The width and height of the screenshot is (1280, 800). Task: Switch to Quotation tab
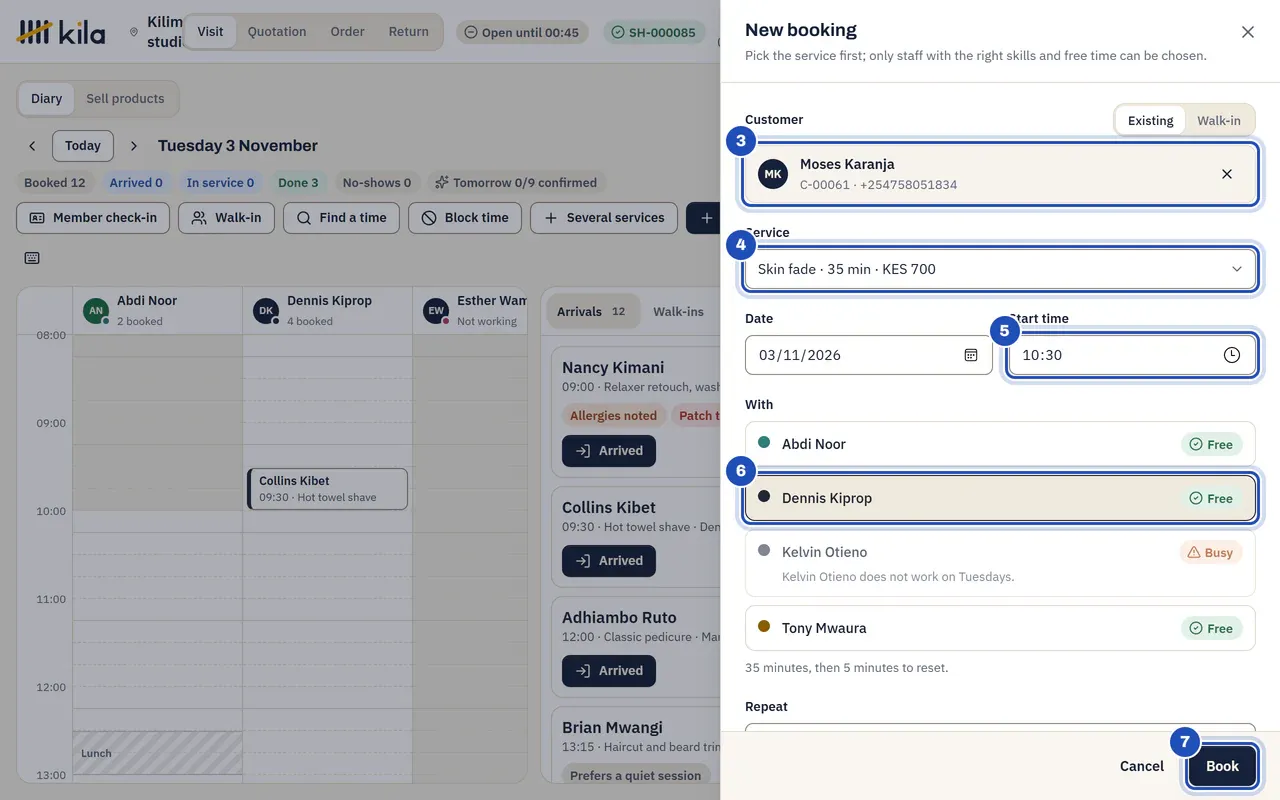pyautogui.click(x=277, y=31)
